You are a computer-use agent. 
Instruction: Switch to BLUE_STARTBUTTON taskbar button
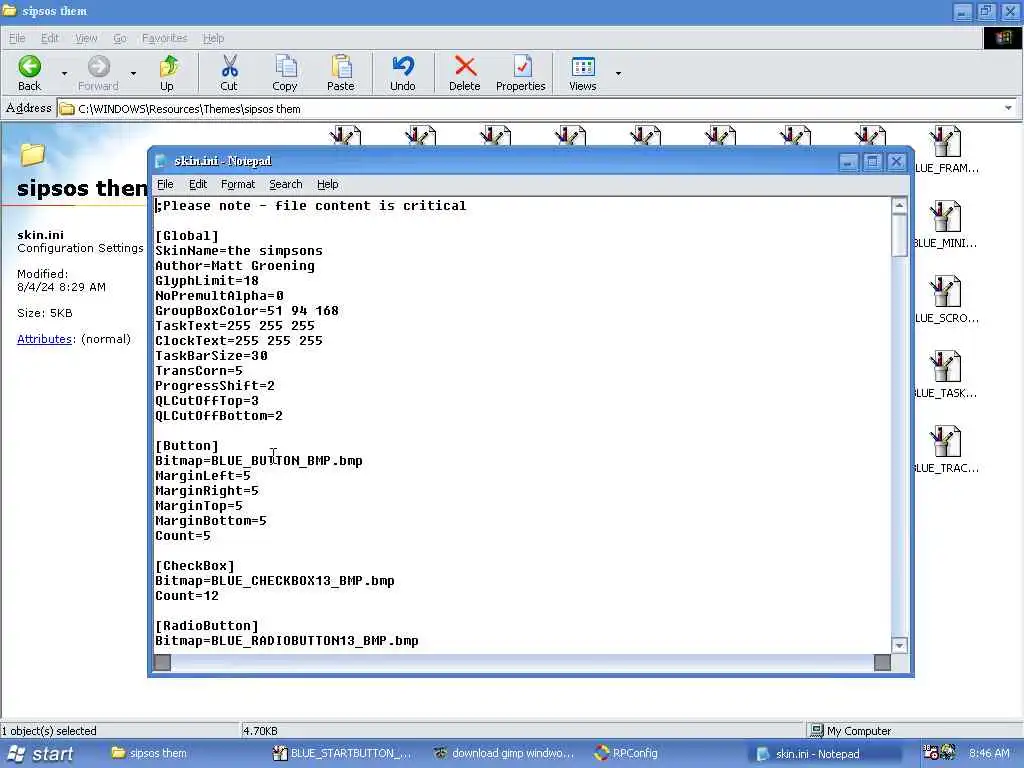point(342,754)
